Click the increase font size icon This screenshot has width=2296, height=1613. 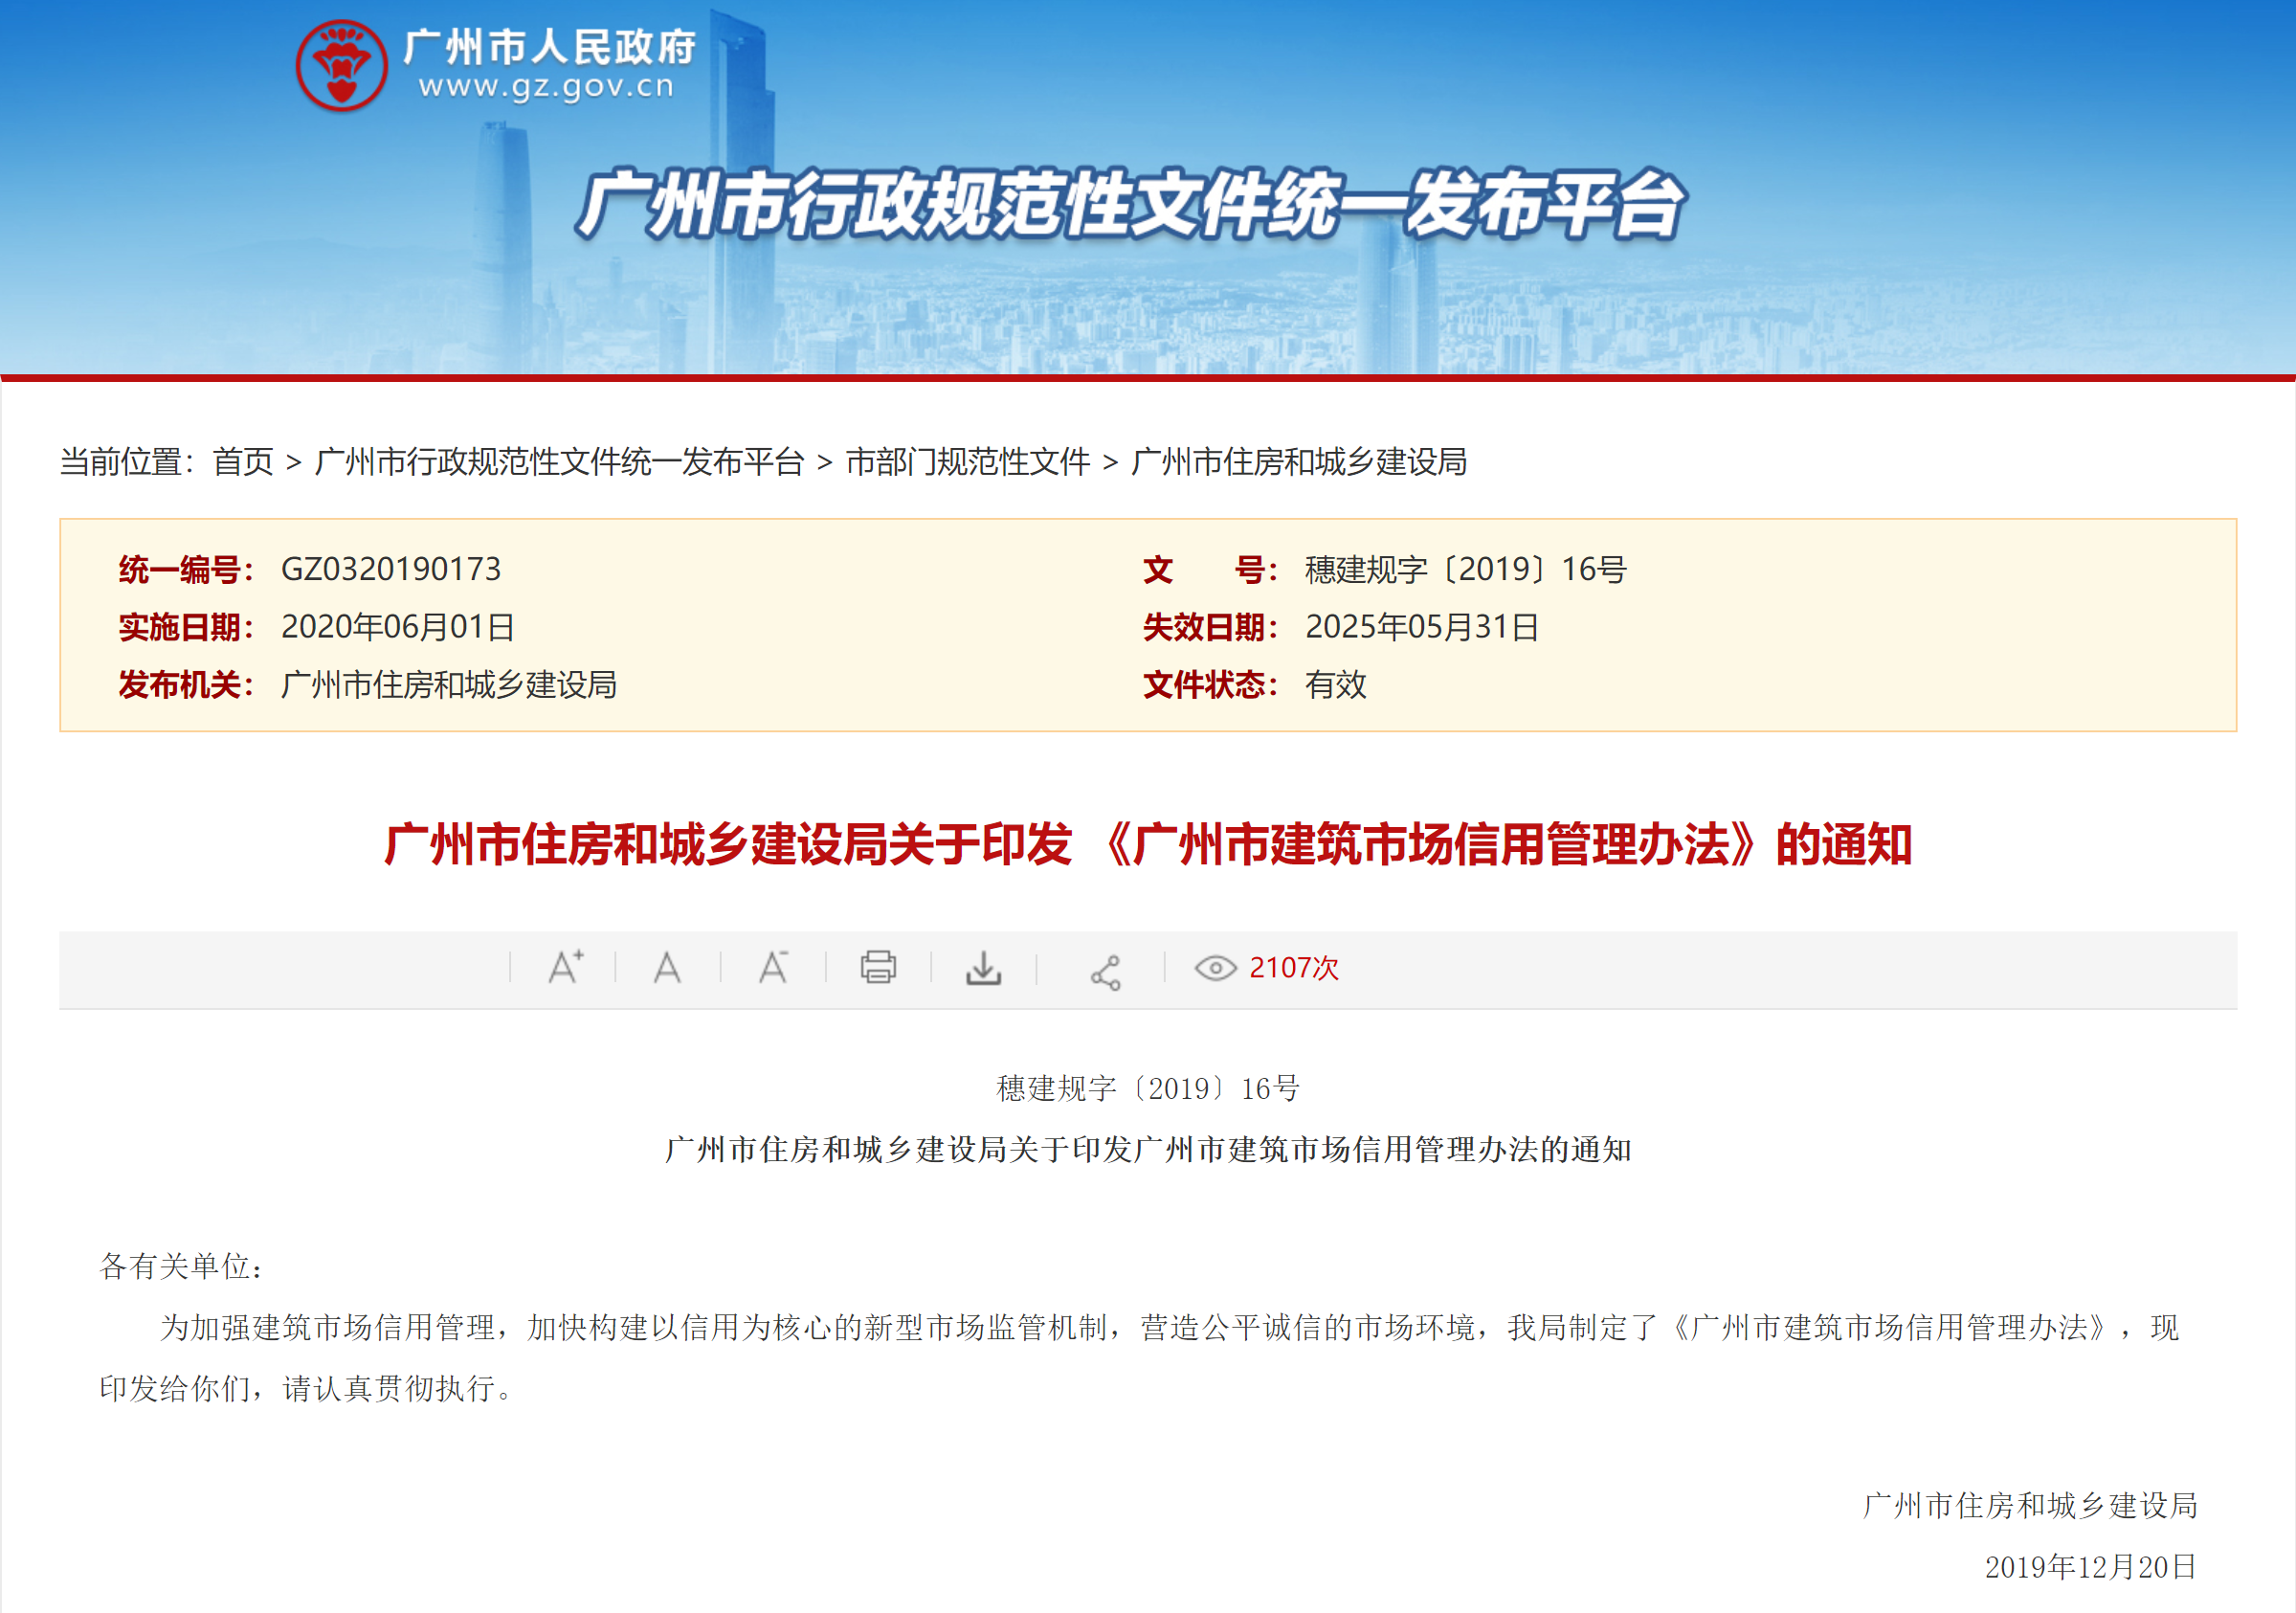(565, 967)
